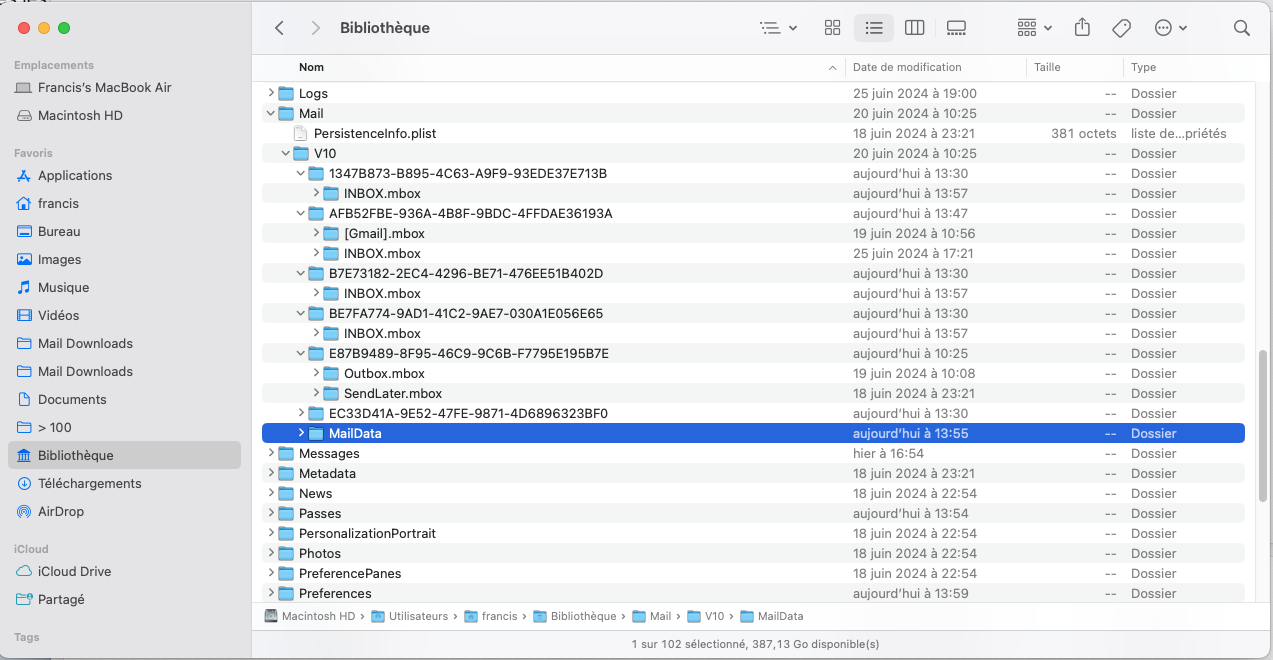
Task: Open the group-by options dropdown
Action: point(1034,28)
